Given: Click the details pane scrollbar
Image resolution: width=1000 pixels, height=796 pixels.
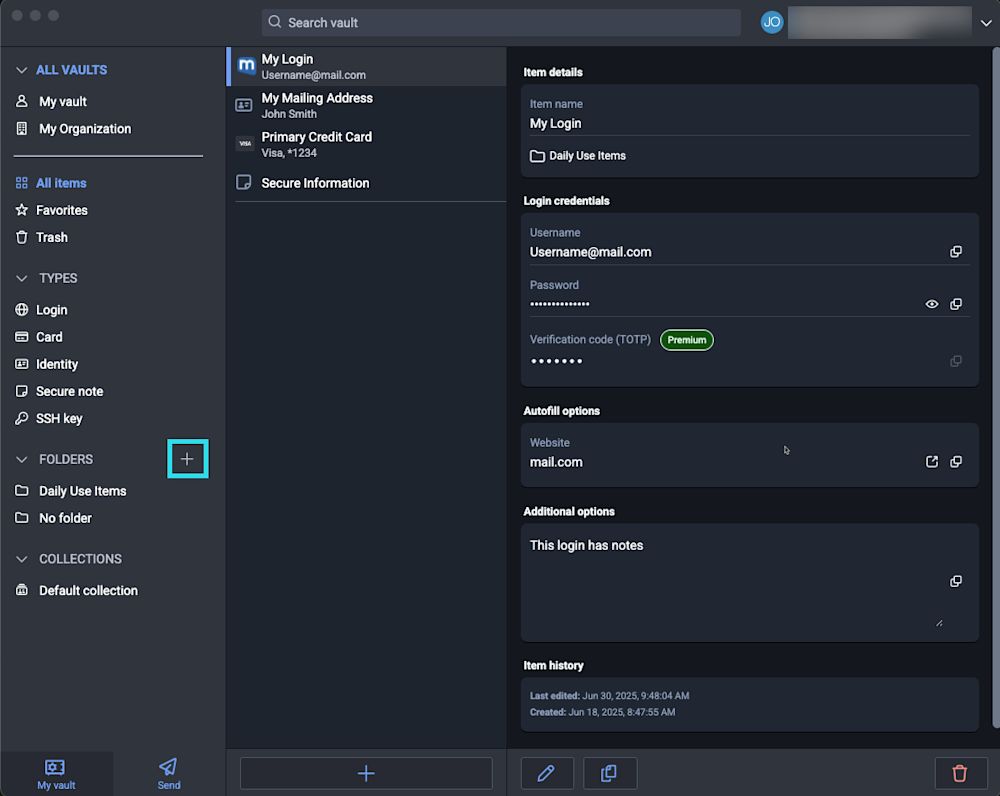Looking at the screenshot, I should 996,387.
